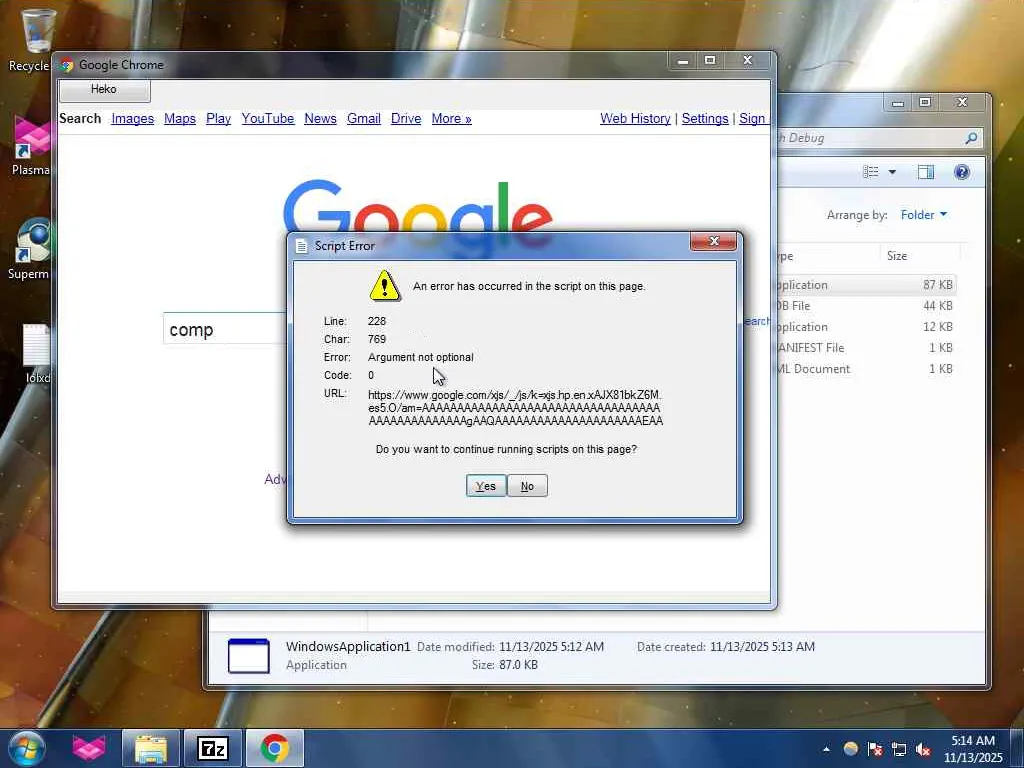
Task: Open the News link on Google
Action: tap(320, 119)
